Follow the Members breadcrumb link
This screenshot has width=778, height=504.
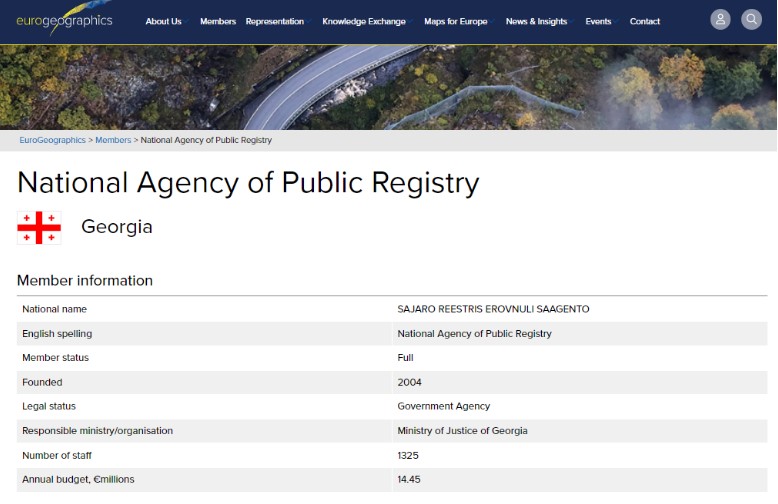click(113, 140)
